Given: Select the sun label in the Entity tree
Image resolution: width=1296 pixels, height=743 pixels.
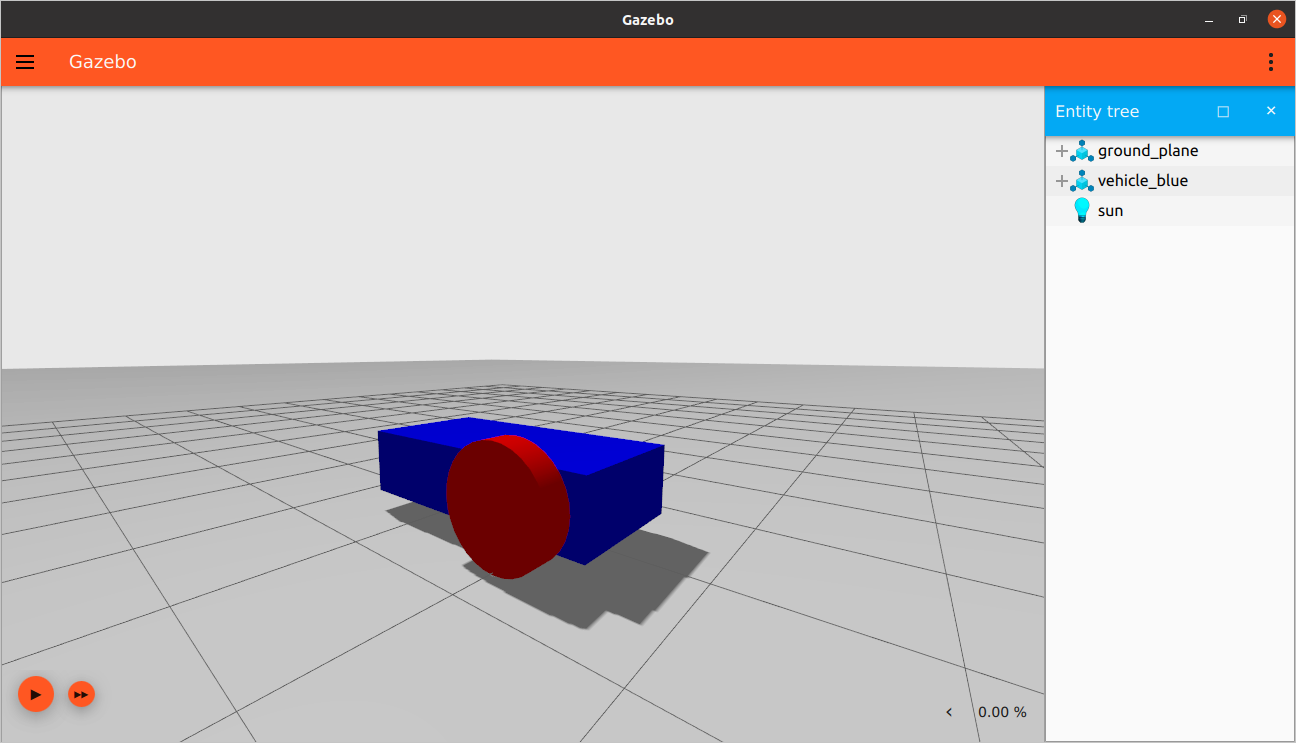Looking at the screenshot, I should tap(1110, 211).
